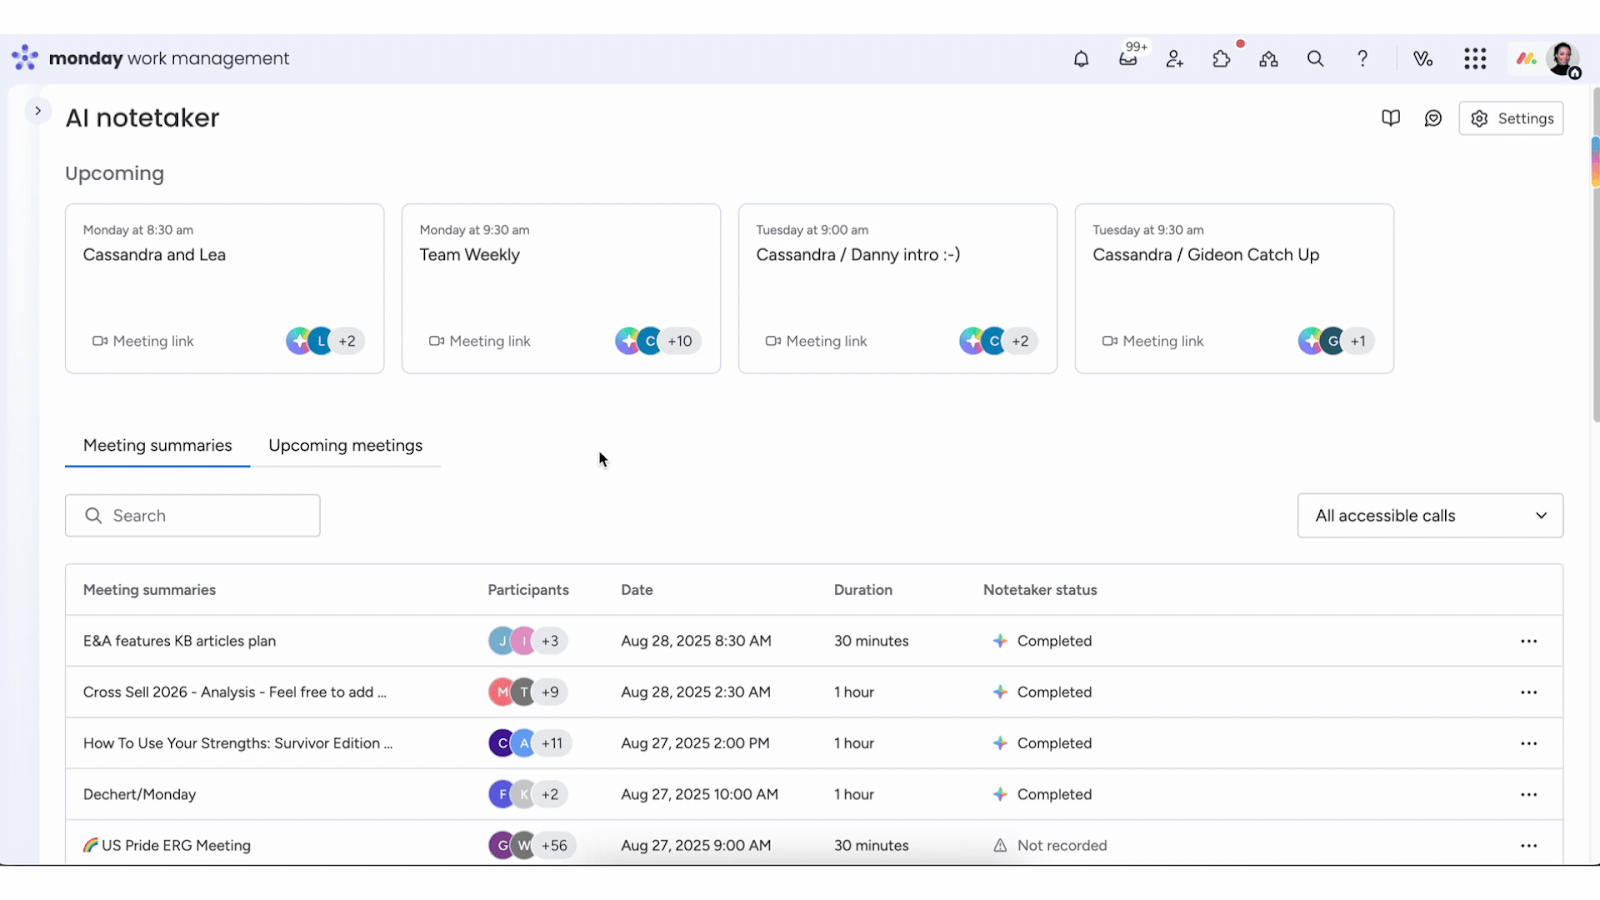
Task: Expand the collapsed left sidebar
Action: (38, 111)
